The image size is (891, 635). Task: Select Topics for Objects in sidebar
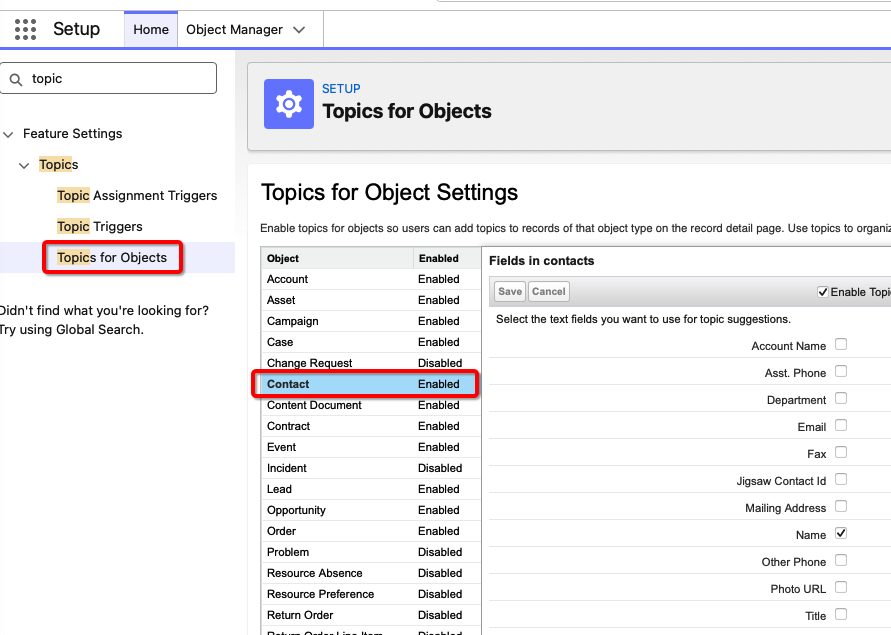click(x=112, y=258)
